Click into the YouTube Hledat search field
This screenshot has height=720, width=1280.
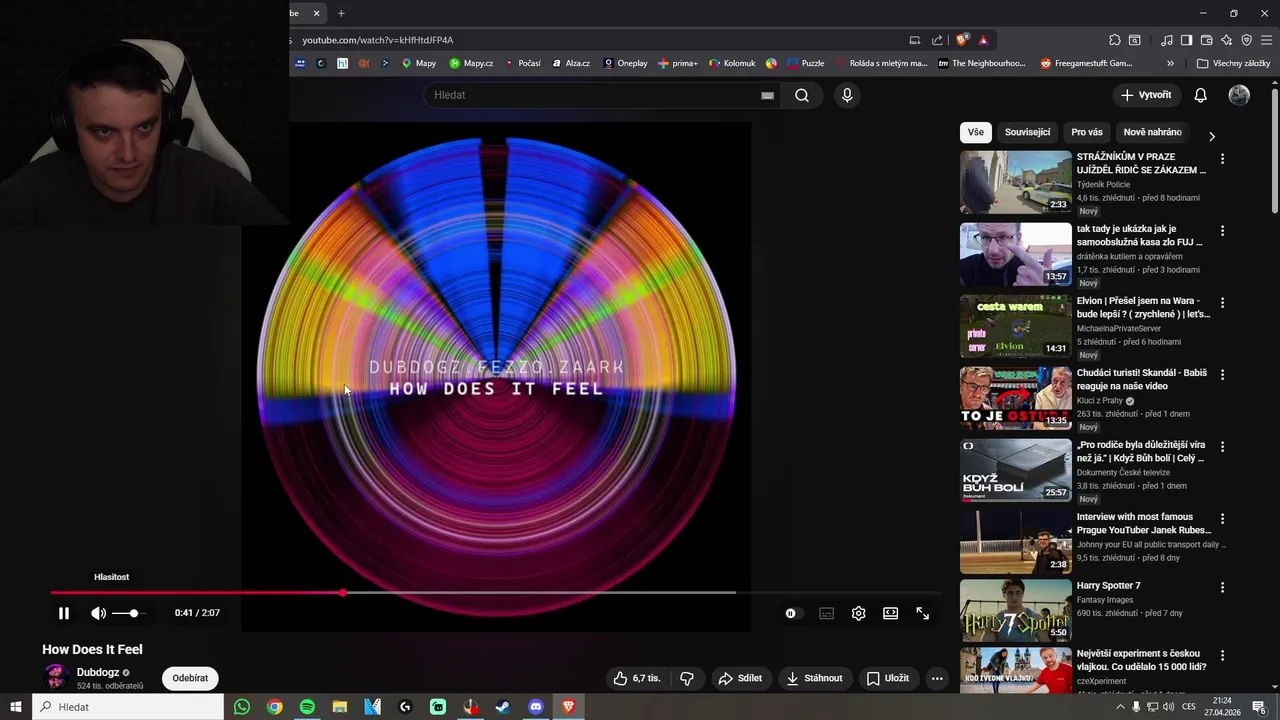595,95
